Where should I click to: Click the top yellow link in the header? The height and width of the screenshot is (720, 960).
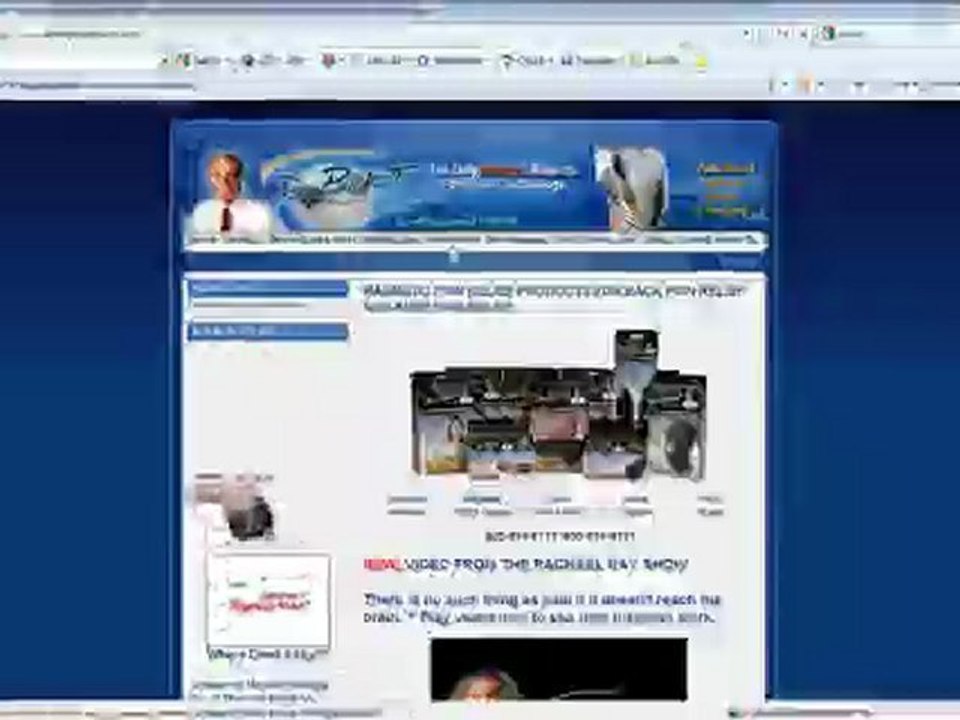pos(727,168)
